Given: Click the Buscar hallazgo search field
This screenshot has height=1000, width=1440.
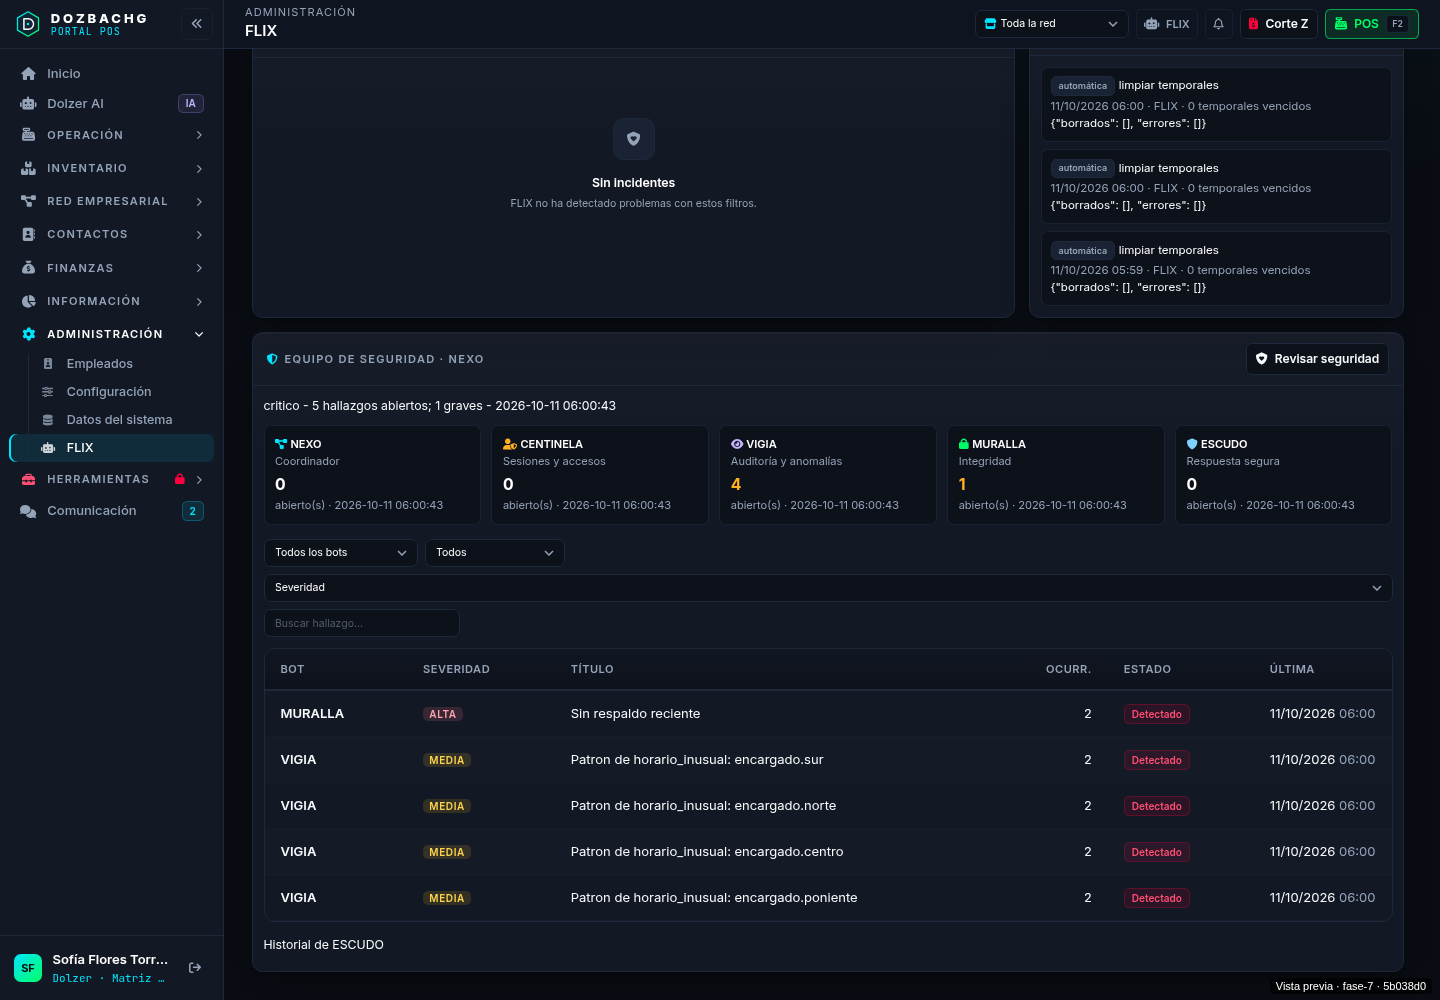Looking at the screenshot, I should tap(362, 623).
